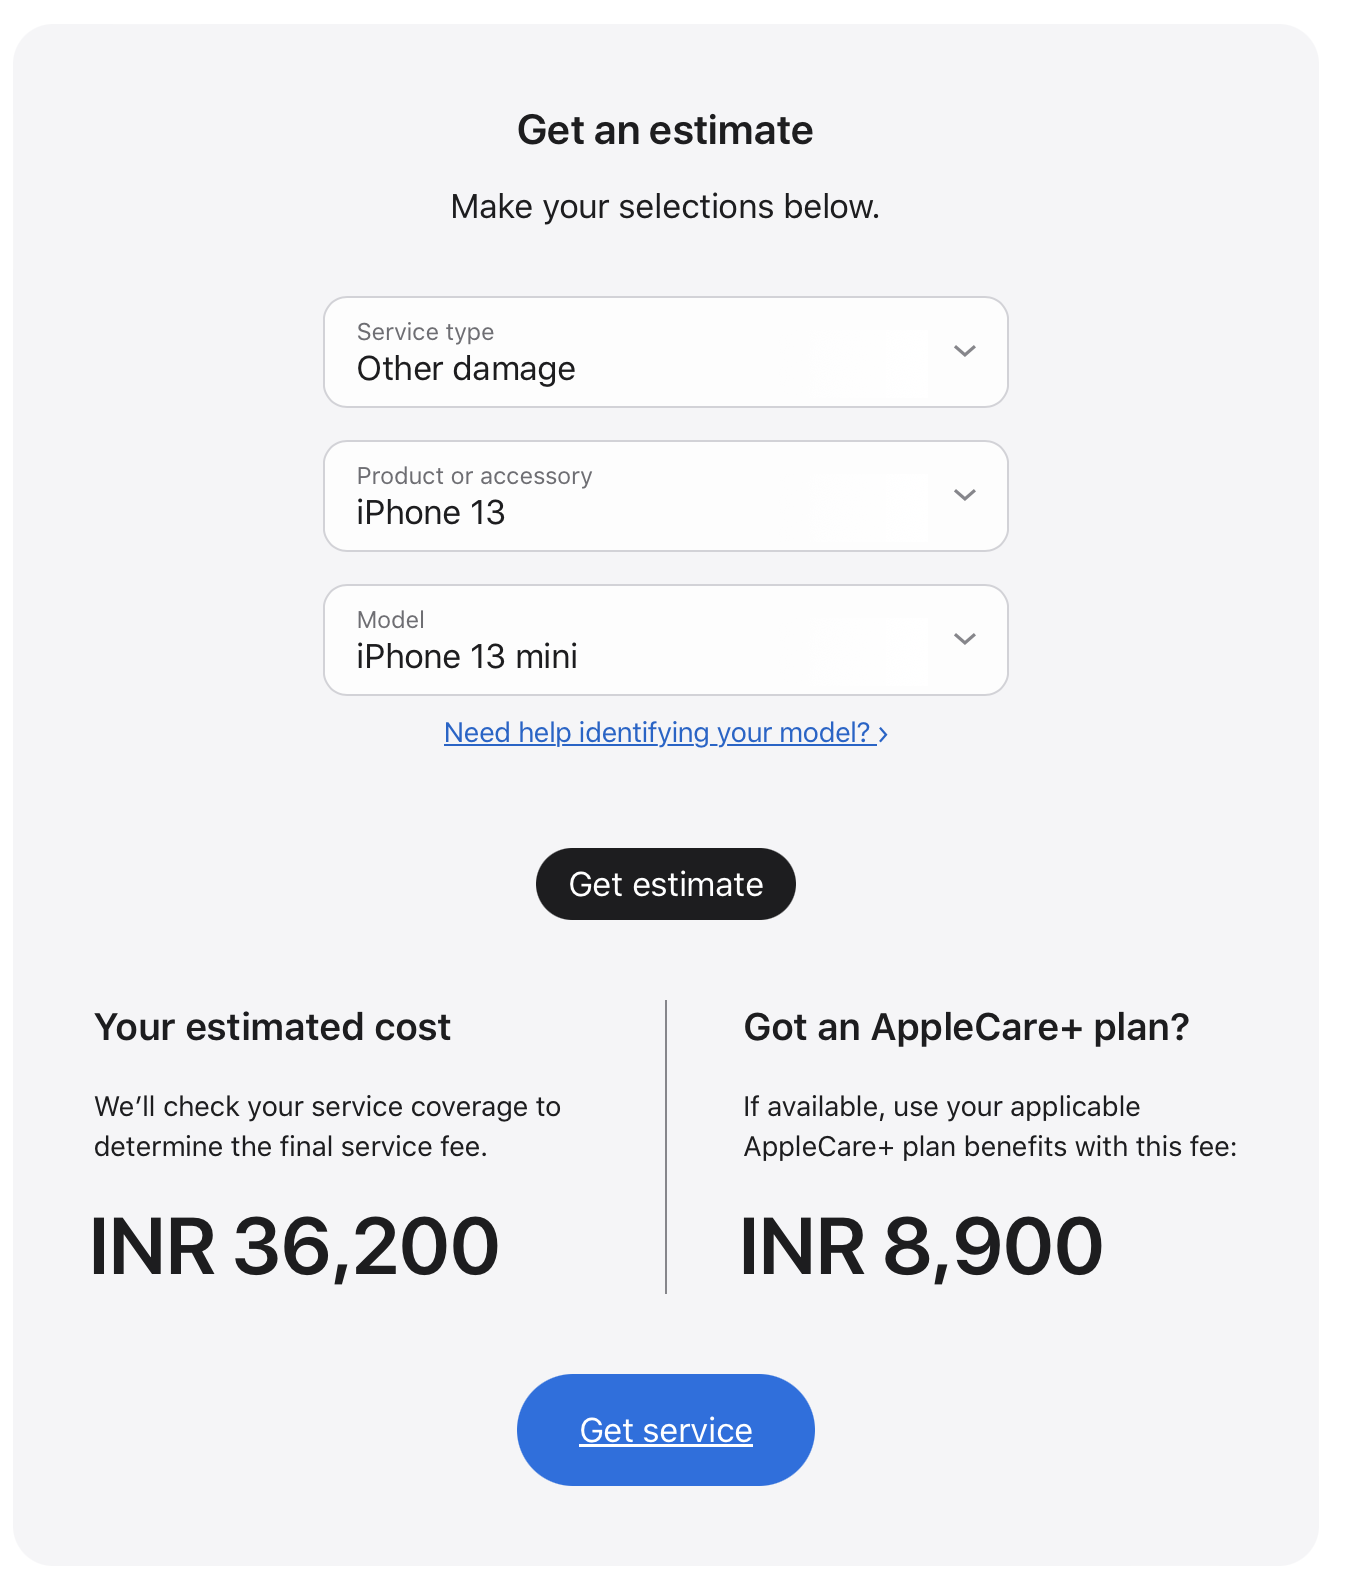The height and width of the screenshot is (1586, 1348).
Task: Click the 'Model' field label
Action: [x=391, y=620]
